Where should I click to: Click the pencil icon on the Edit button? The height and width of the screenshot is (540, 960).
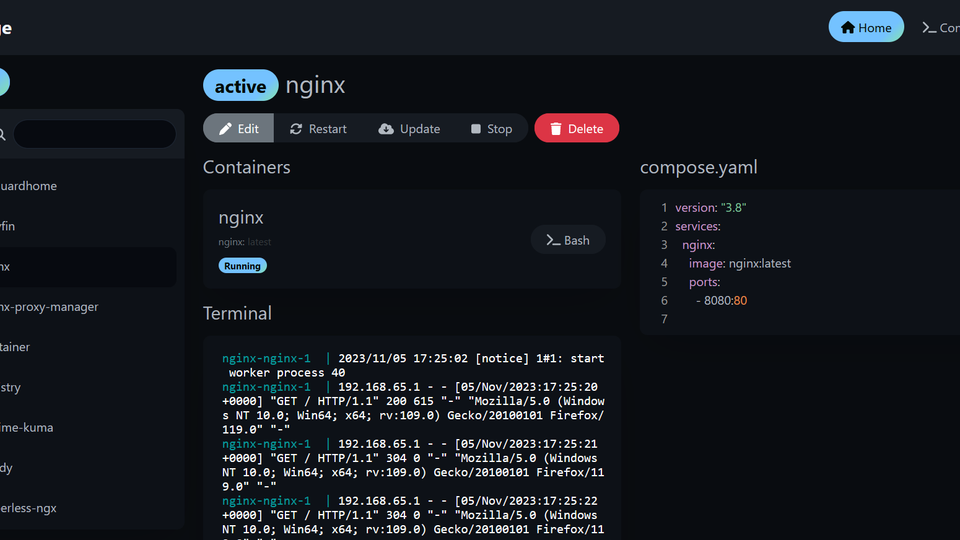pyautogui.click(x=225, y=129)
